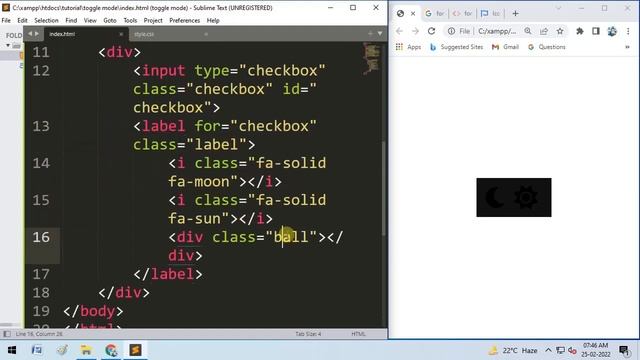Click the "ball" class name in code
Screen dimensions: 640x360
291,237
